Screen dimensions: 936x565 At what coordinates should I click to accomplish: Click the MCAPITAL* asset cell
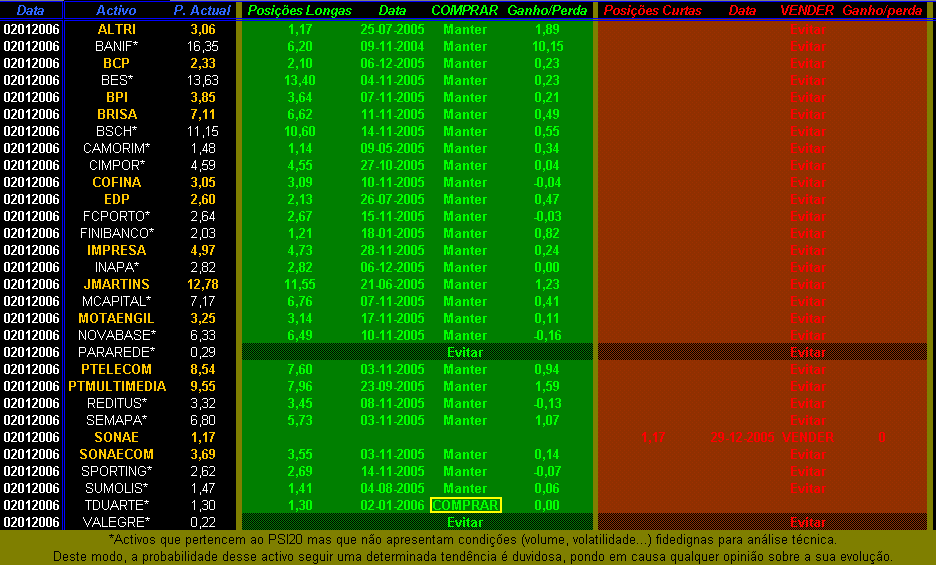pyautogui.click(x=116, y=302)
